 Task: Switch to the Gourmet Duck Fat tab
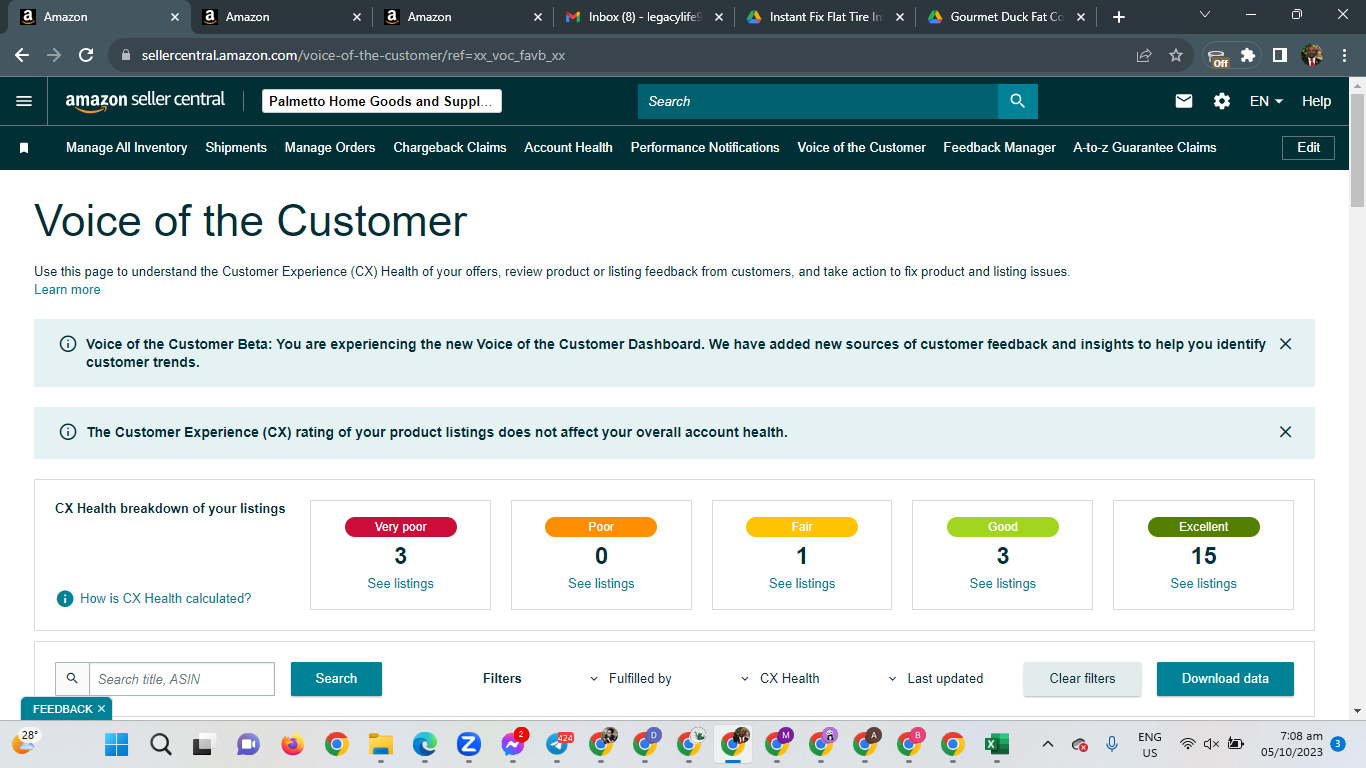click(1007, 17)
